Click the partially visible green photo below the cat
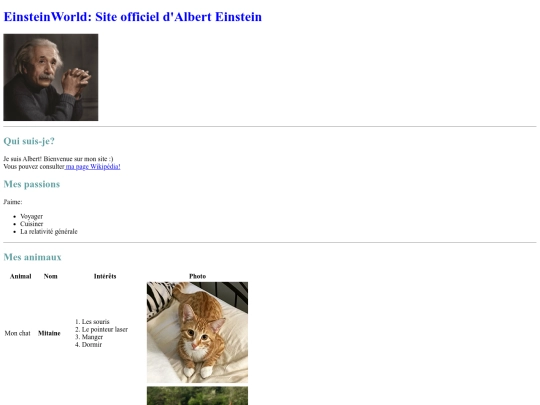The width and height of the screenshot is (540, 405). pos(197,396)
